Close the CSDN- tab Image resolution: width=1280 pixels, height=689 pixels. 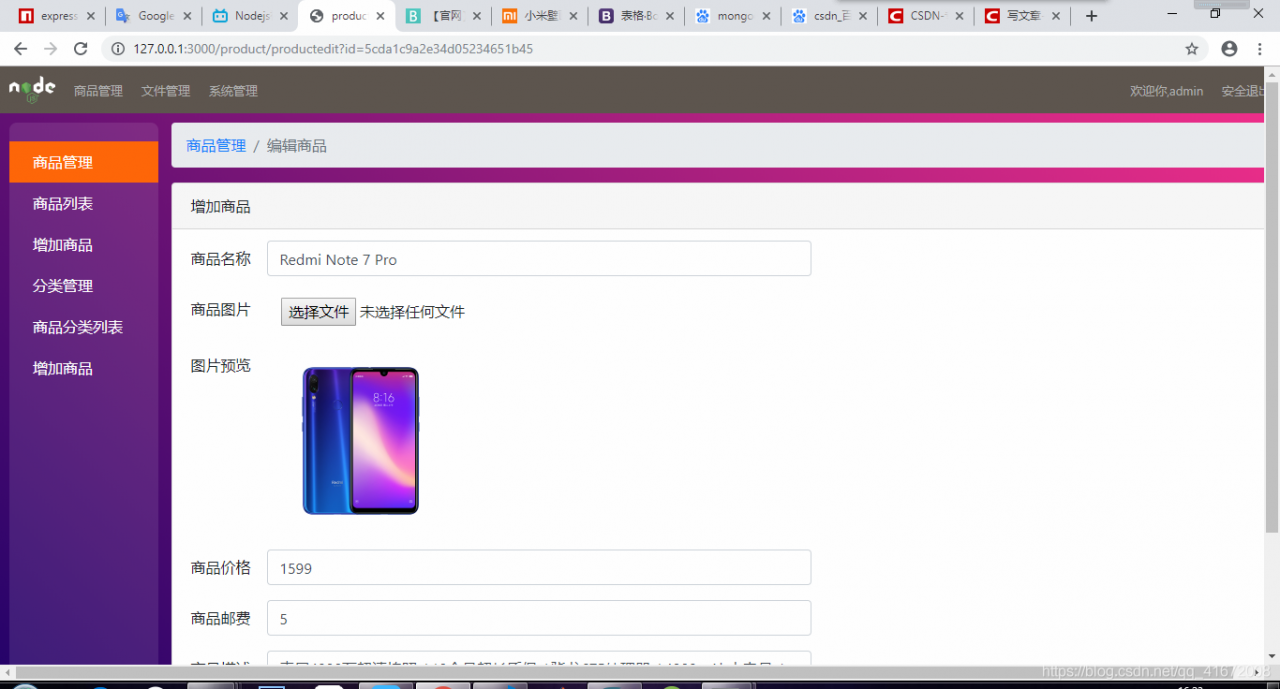(x=960, y=16)
